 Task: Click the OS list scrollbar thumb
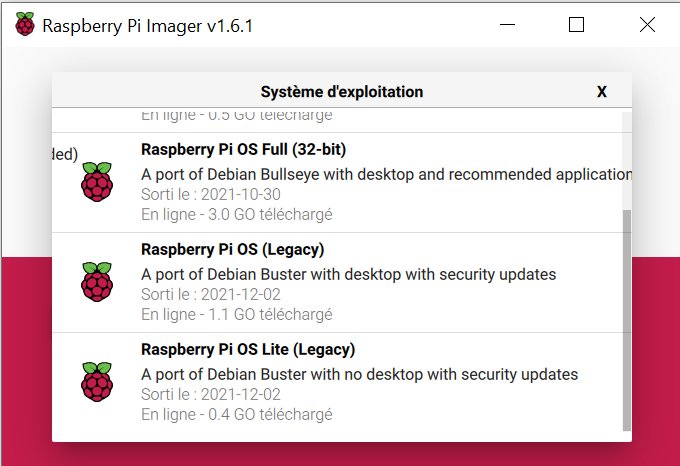click(x=627, y=320)
